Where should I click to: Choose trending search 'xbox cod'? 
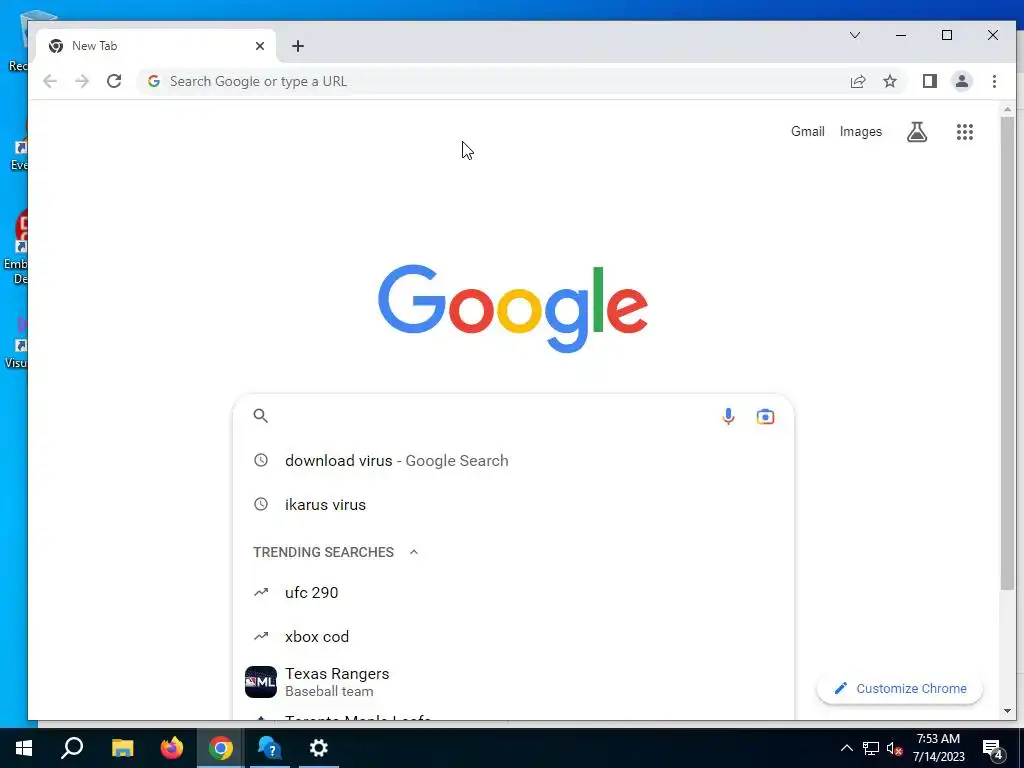513,637
